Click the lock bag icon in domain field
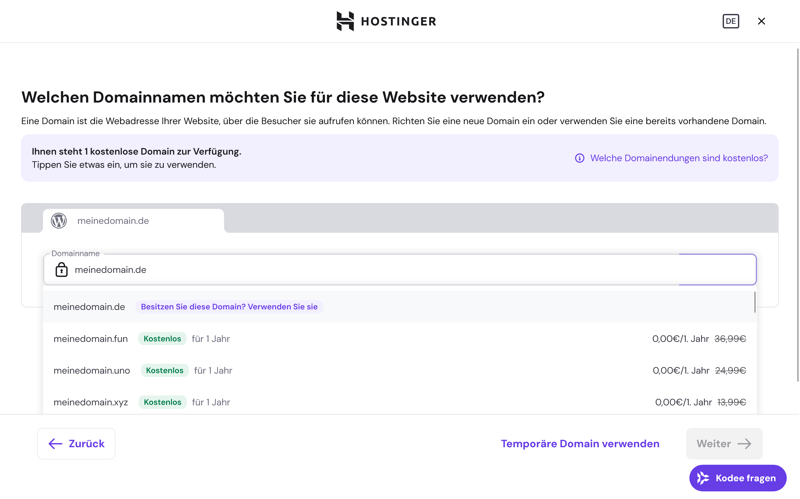Viewport: 800px width, 499px height. click(61, 270)
